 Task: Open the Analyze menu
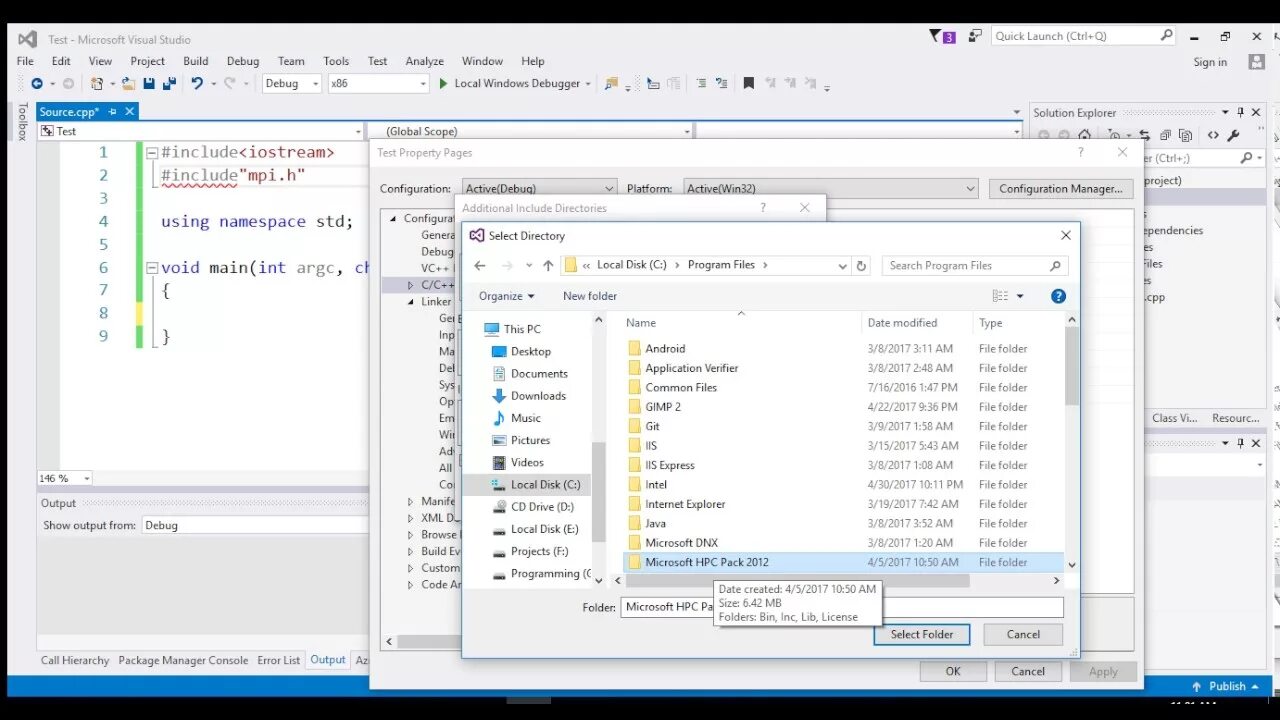(424, 61)
